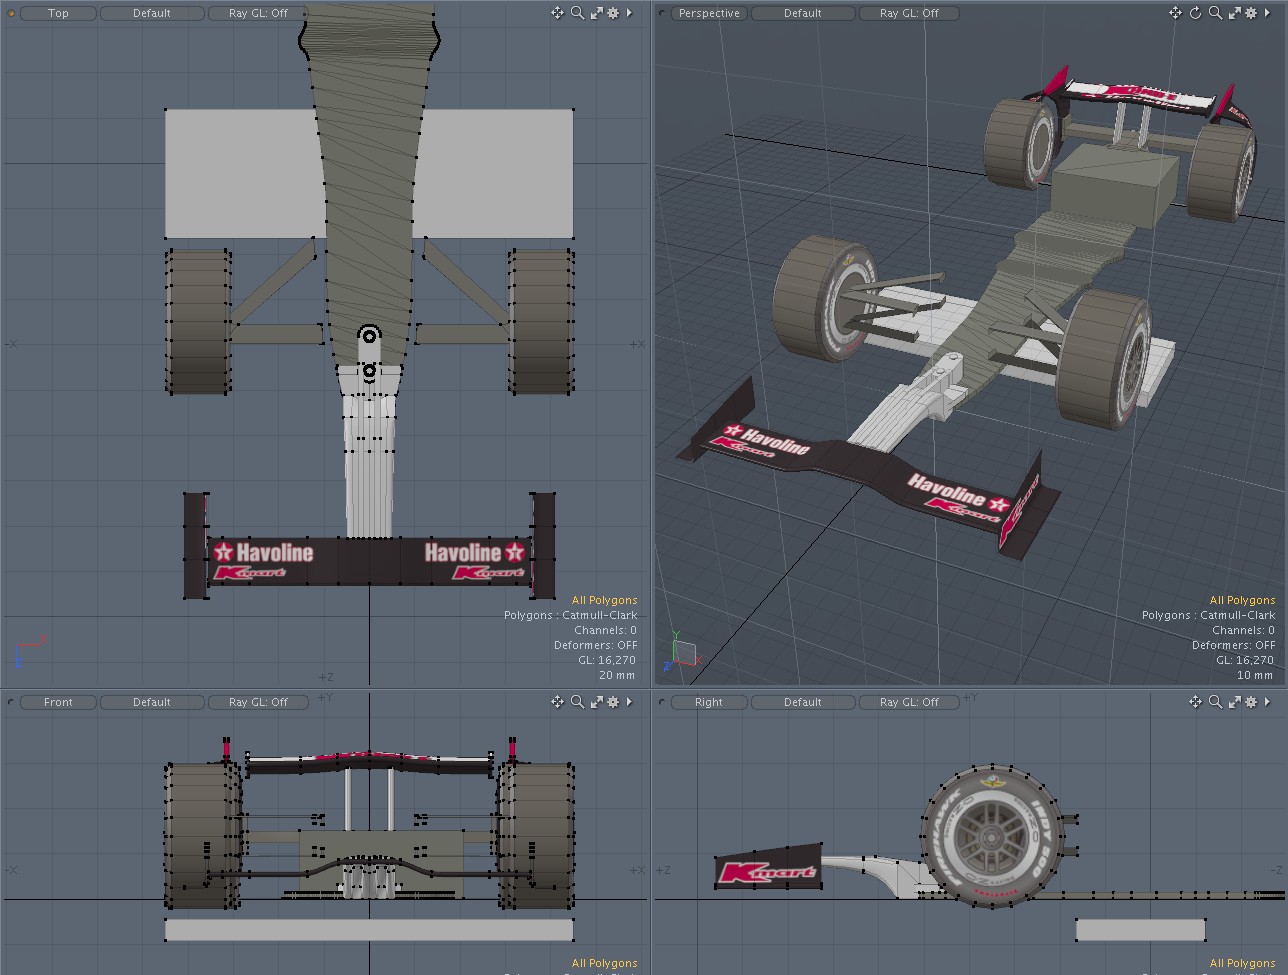Select the Kmart endplate in Right view

pos(768,866)
